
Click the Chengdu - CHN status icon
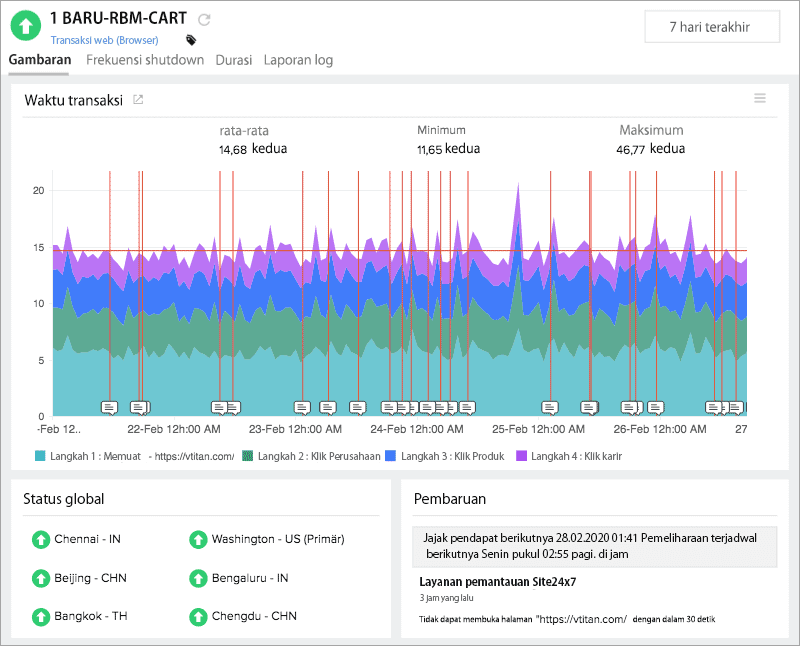(198, 616)
